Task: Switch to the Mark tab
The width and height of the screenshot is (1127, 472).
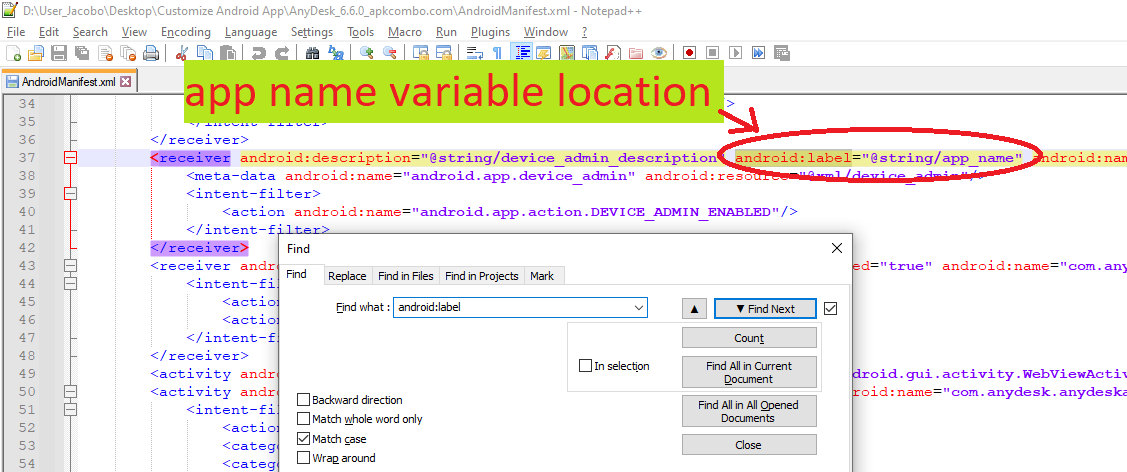Action: [x=542, y=276]
